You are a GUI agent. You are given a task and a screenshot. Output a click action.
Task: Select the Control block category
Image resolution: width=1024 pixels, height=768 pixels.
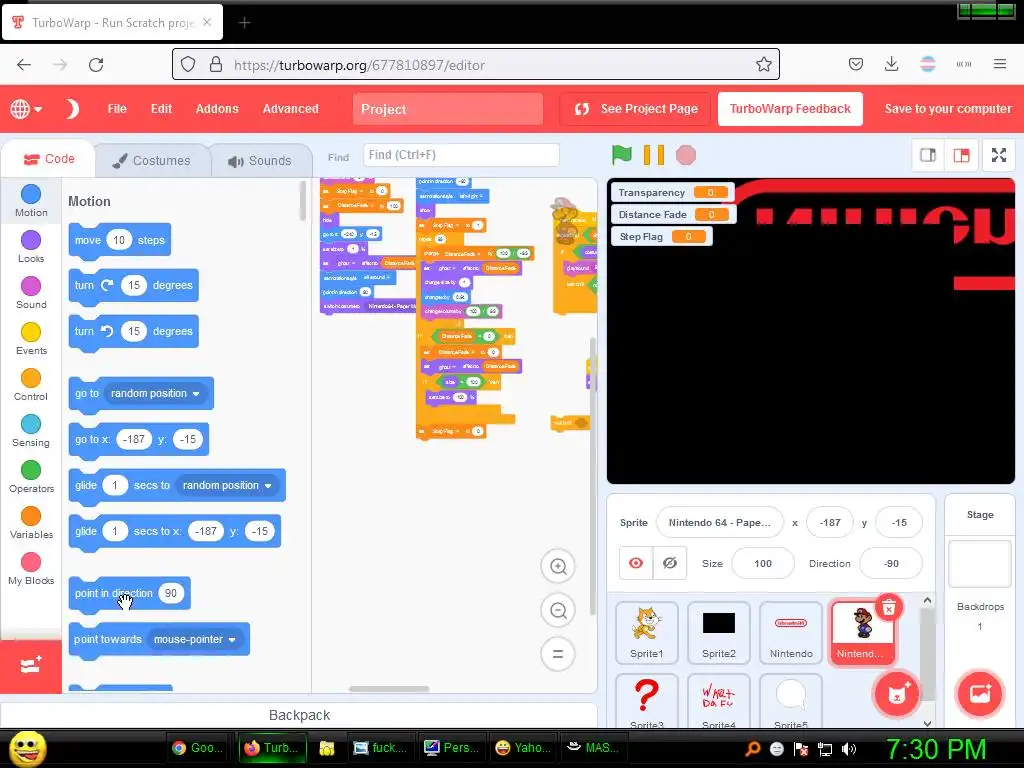coord(31,385)
